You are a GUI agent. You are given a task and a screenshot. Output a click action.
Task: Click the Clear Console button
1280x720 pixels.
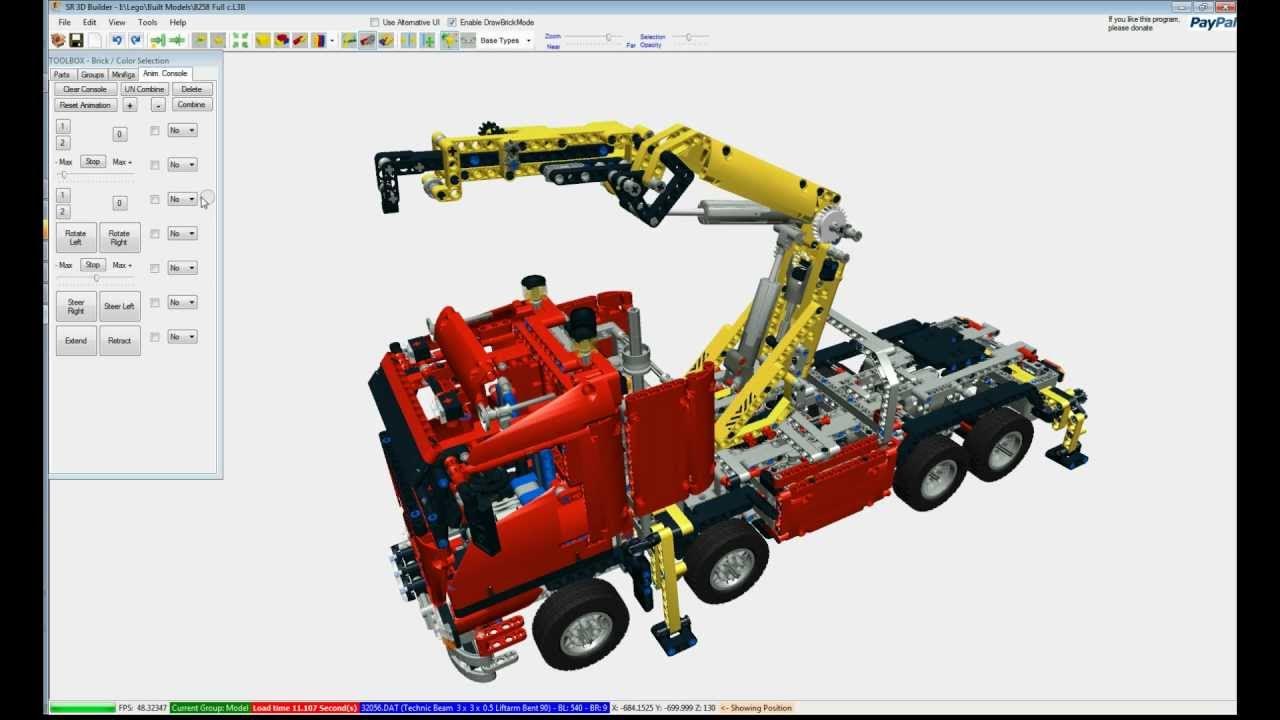point(85,89)
